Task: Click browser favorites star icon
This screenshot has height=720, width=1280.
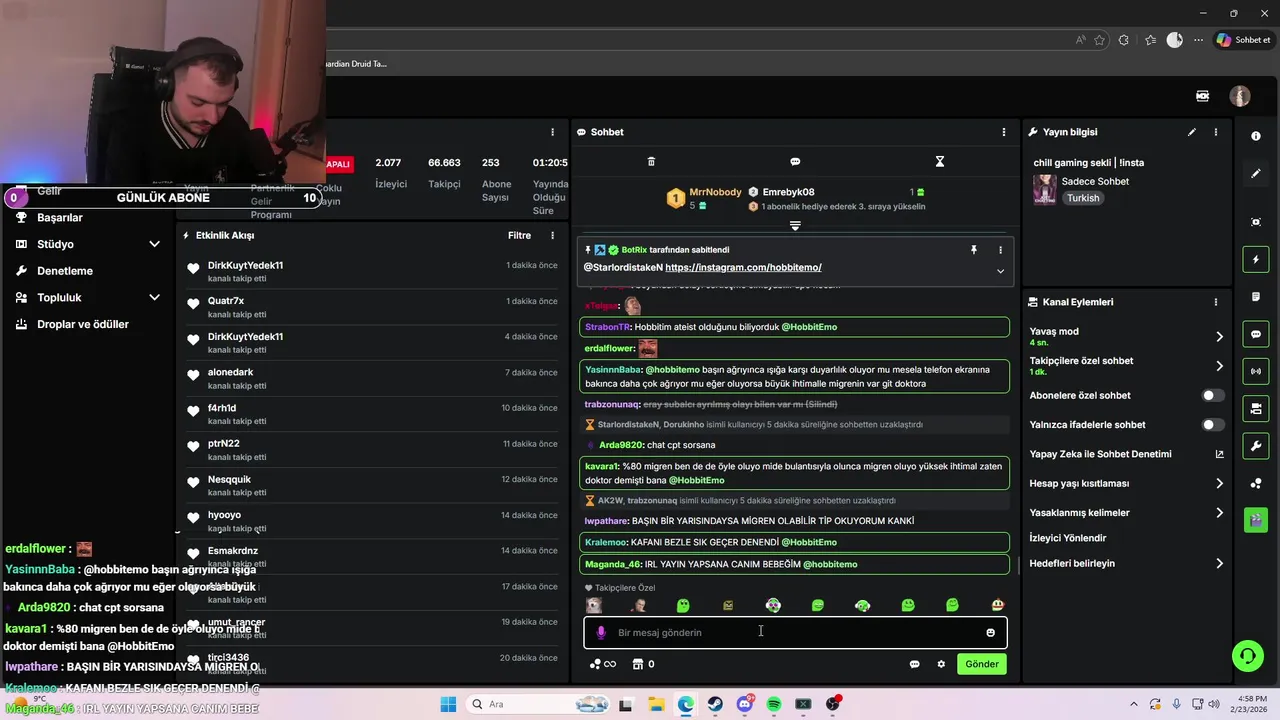Action: (1100, 40)
